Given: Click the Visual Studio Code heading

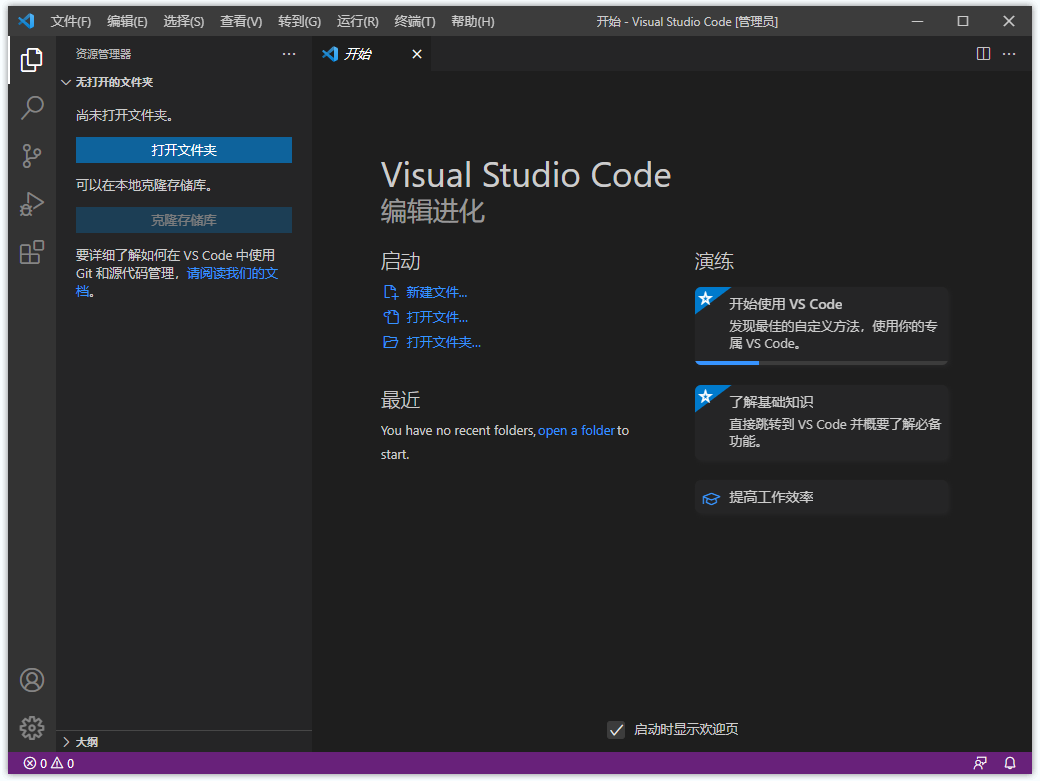Looking at the screenshot, I should (525, 175).
